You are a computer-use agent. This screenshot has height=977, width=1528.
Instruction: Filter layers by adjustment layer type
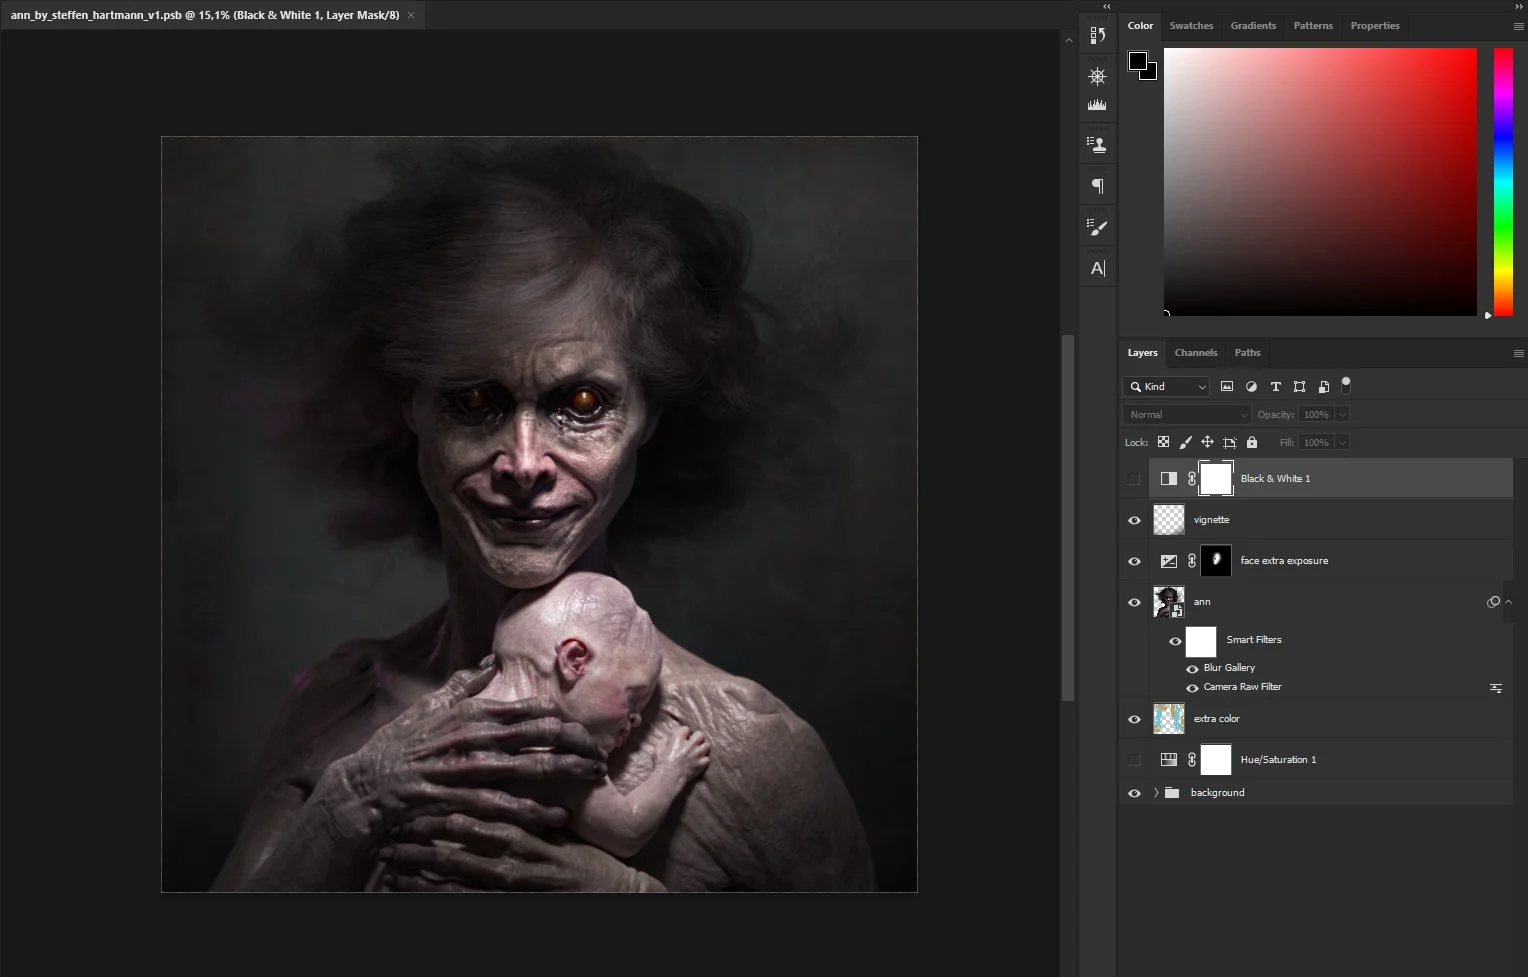[x=1251, y=387]
